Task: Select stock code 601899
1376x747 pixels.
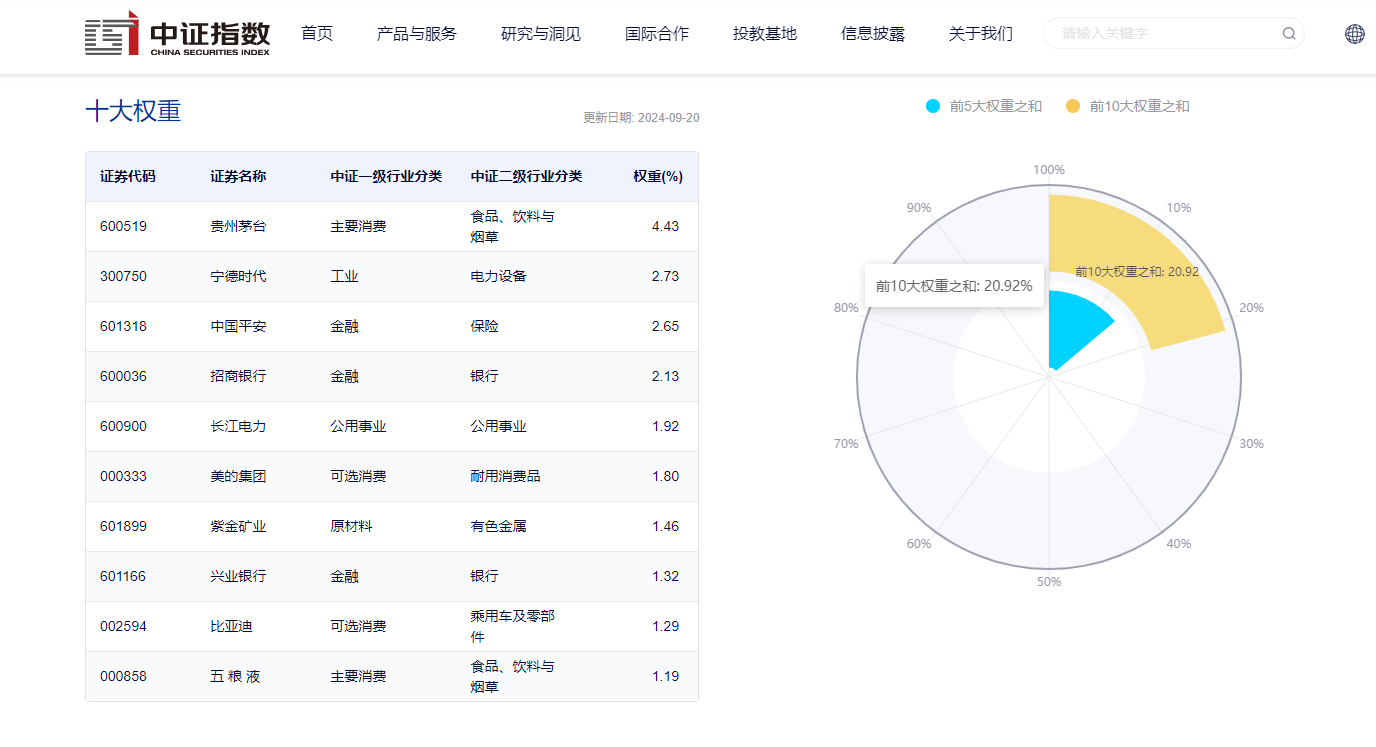Action: [123, 526]
